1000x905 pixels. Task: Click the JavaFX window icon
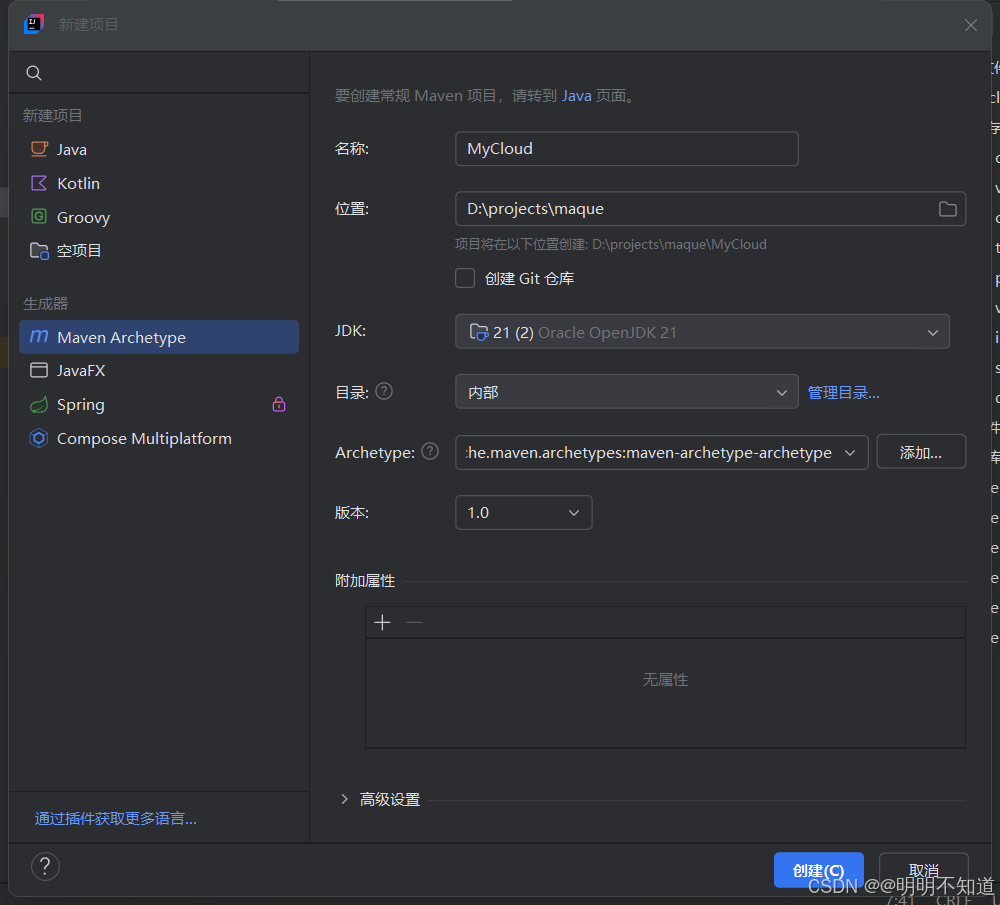(x=39, y=370)
